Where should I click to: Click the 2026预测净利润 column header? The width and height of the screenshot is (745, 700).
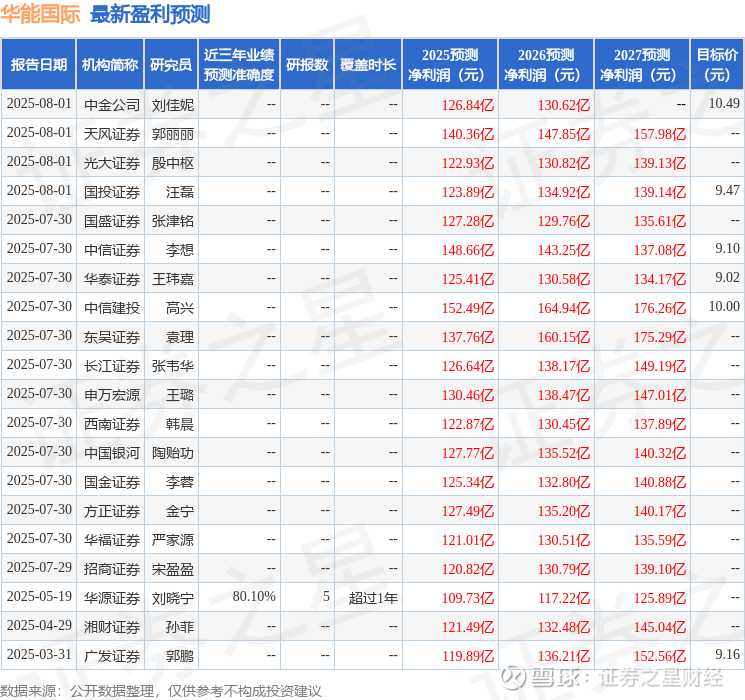[546, 64]
